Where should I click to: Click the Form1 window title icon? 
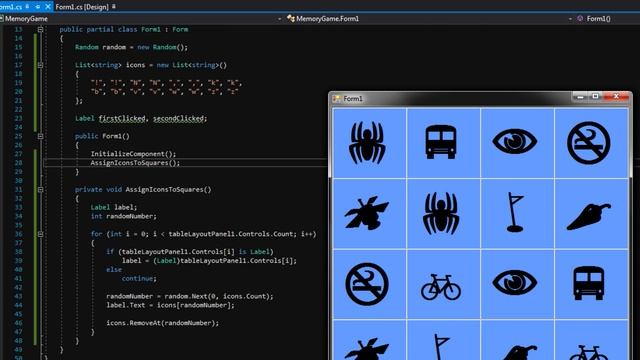[336, 99]
